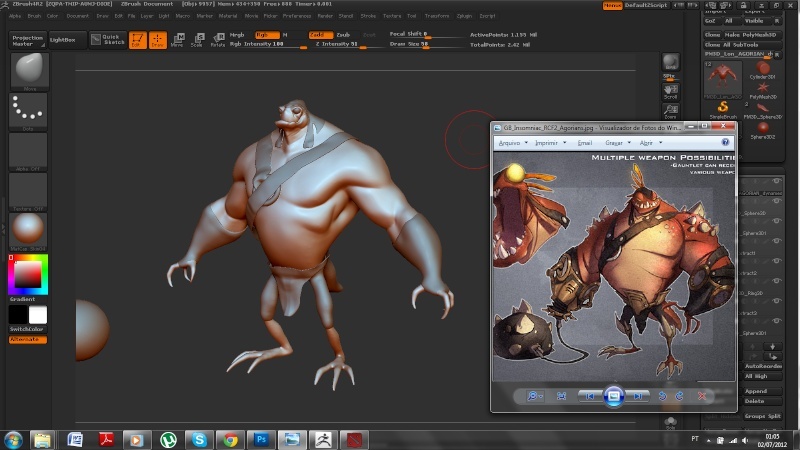Open the MatCap material sphere picker

[x=28, y=231]
